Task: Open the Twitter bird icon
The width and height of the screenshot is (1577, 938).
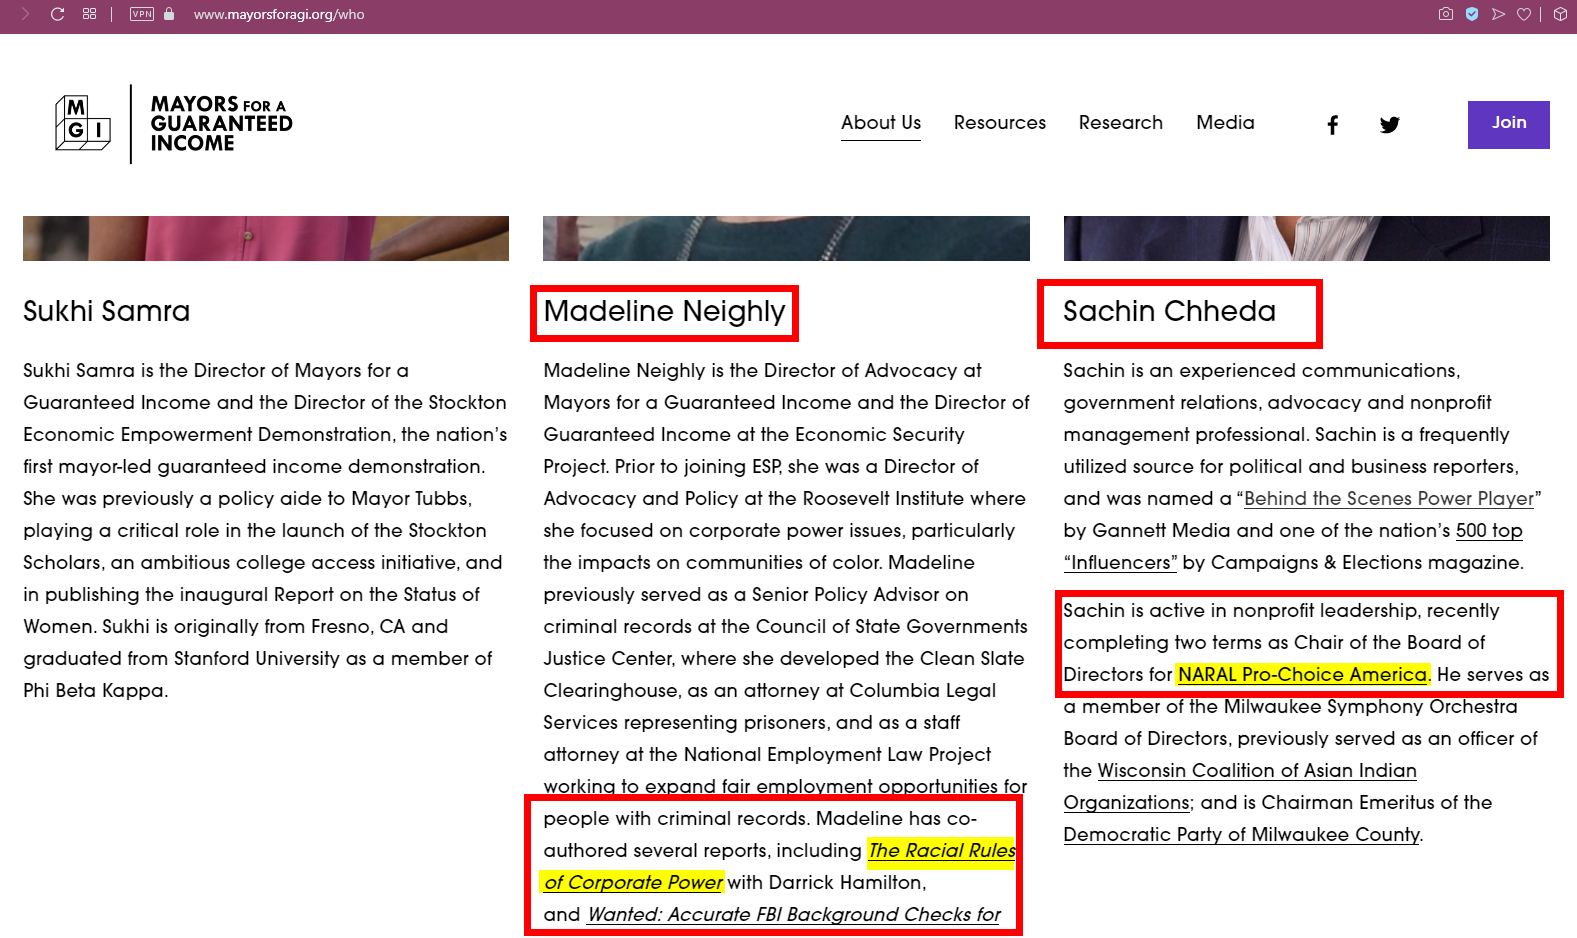Action: click(1389, 125)
